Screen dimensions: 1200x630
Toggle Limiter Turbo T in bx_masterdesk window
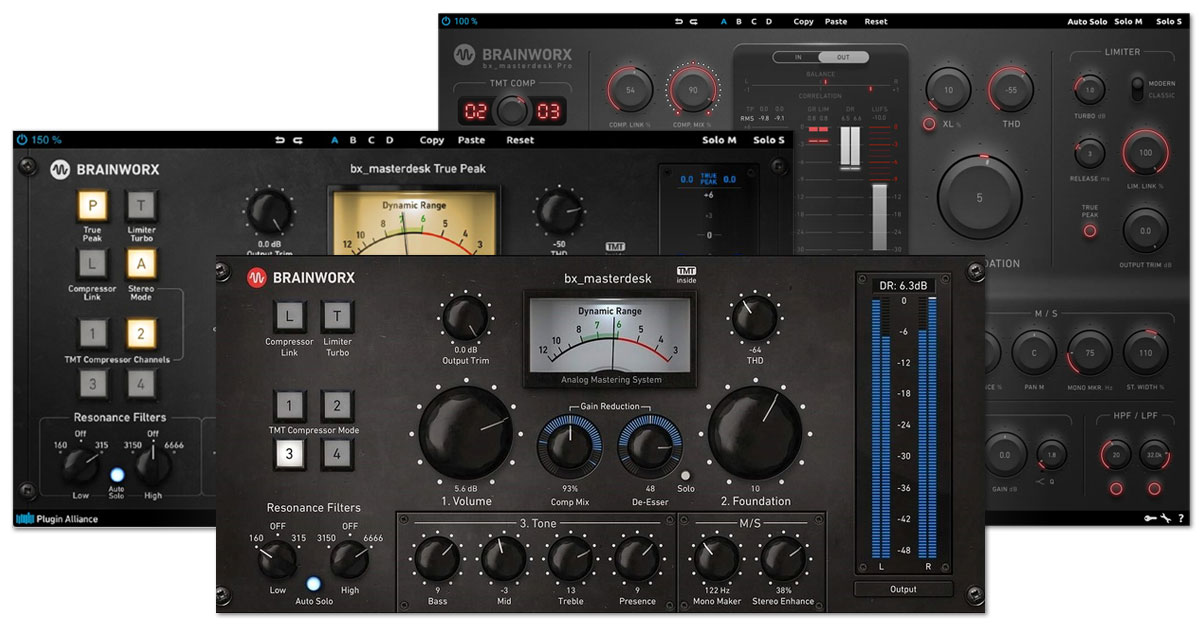[x=337, y=316]
